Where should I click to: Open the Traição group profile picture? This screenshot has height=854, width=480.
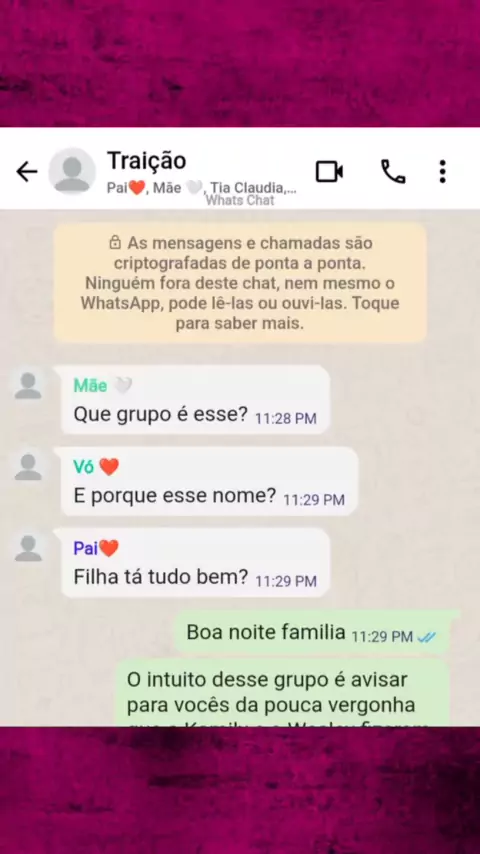coord(72,171)
